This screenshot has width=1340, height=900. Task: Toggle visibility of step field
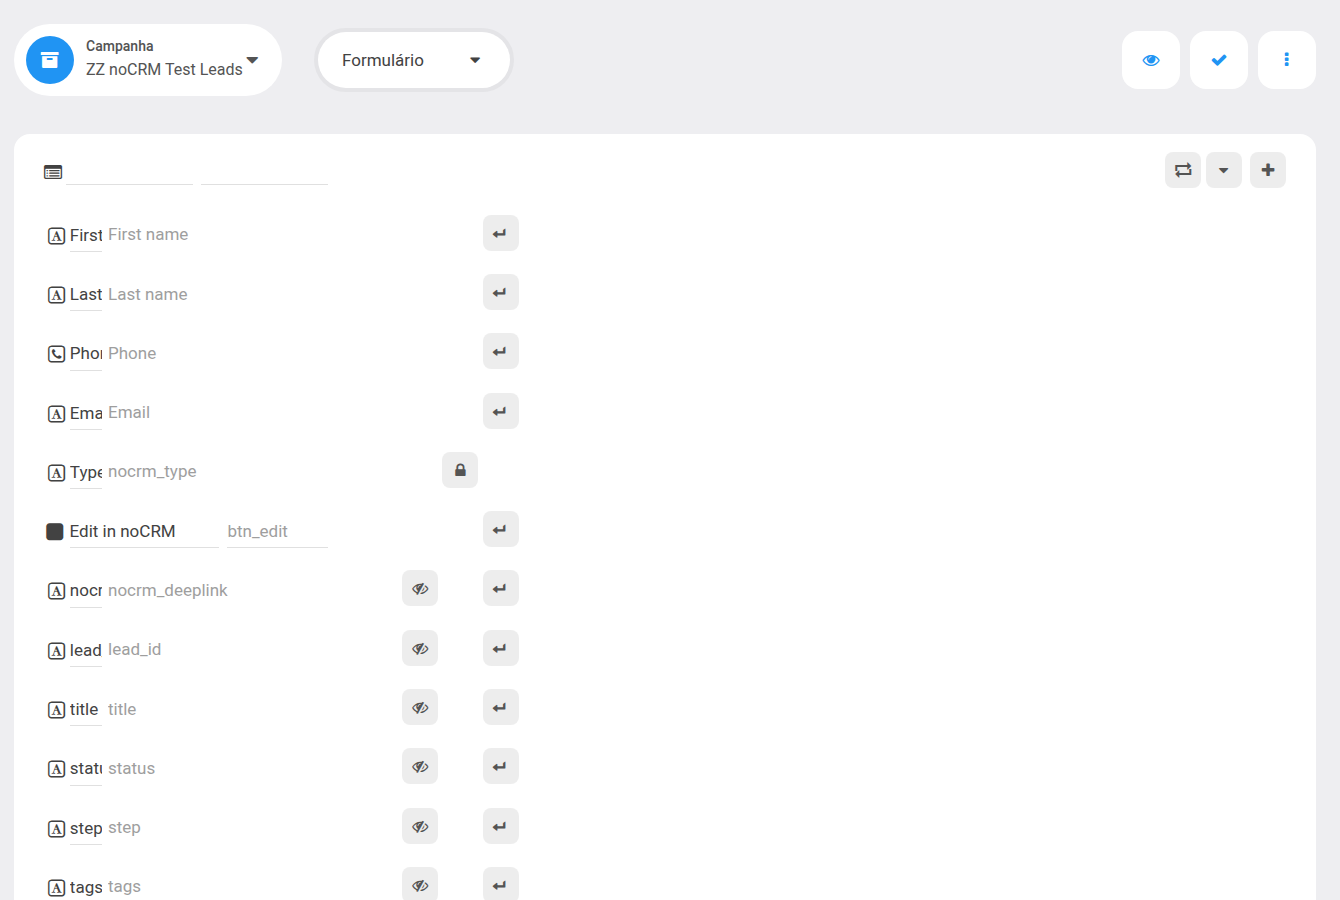[x=420, y=826]
